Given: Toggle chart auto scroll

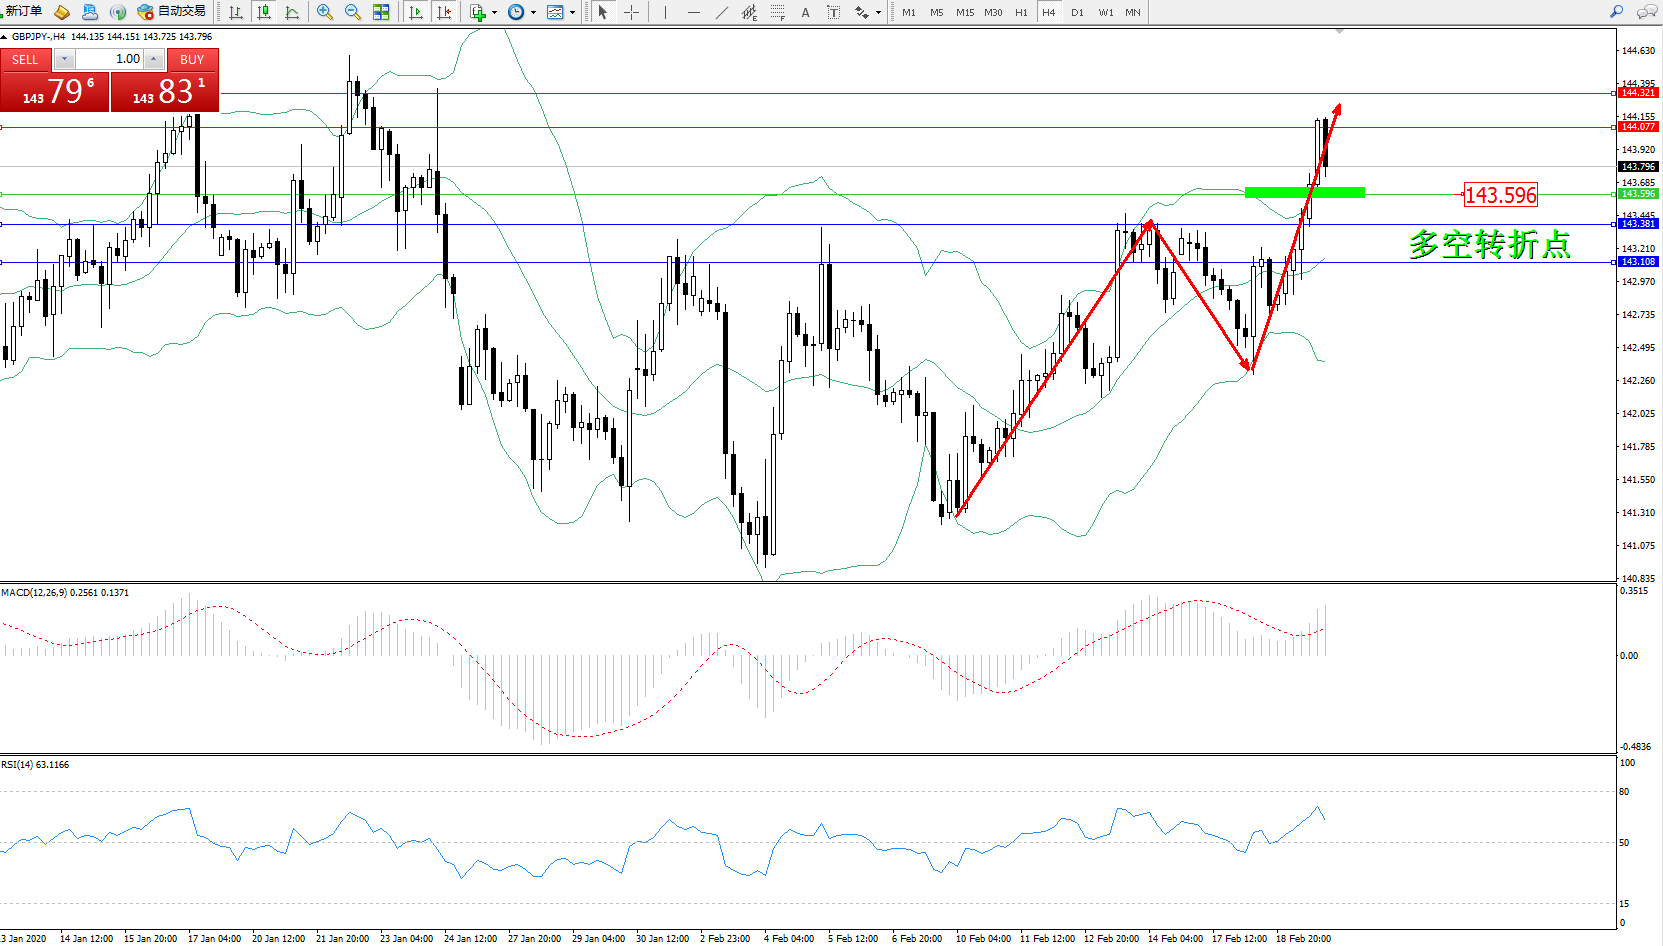Looking at the screenshot, I should (416, 12).
